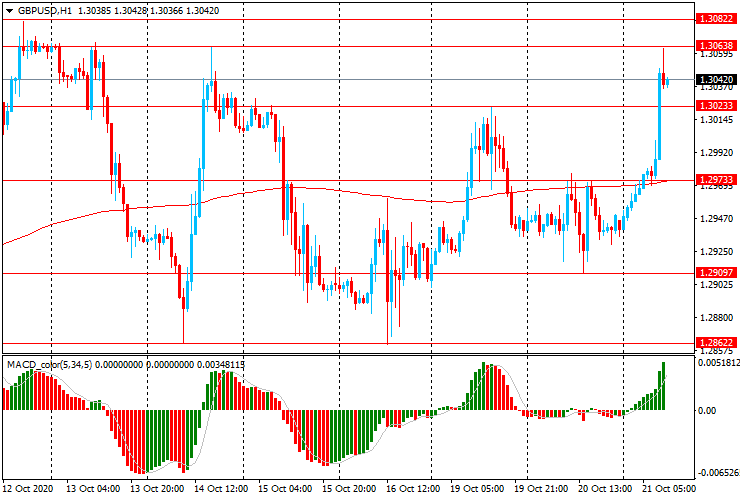Click the 15 Oct 04:00 time label

click(x=285, y=489)
